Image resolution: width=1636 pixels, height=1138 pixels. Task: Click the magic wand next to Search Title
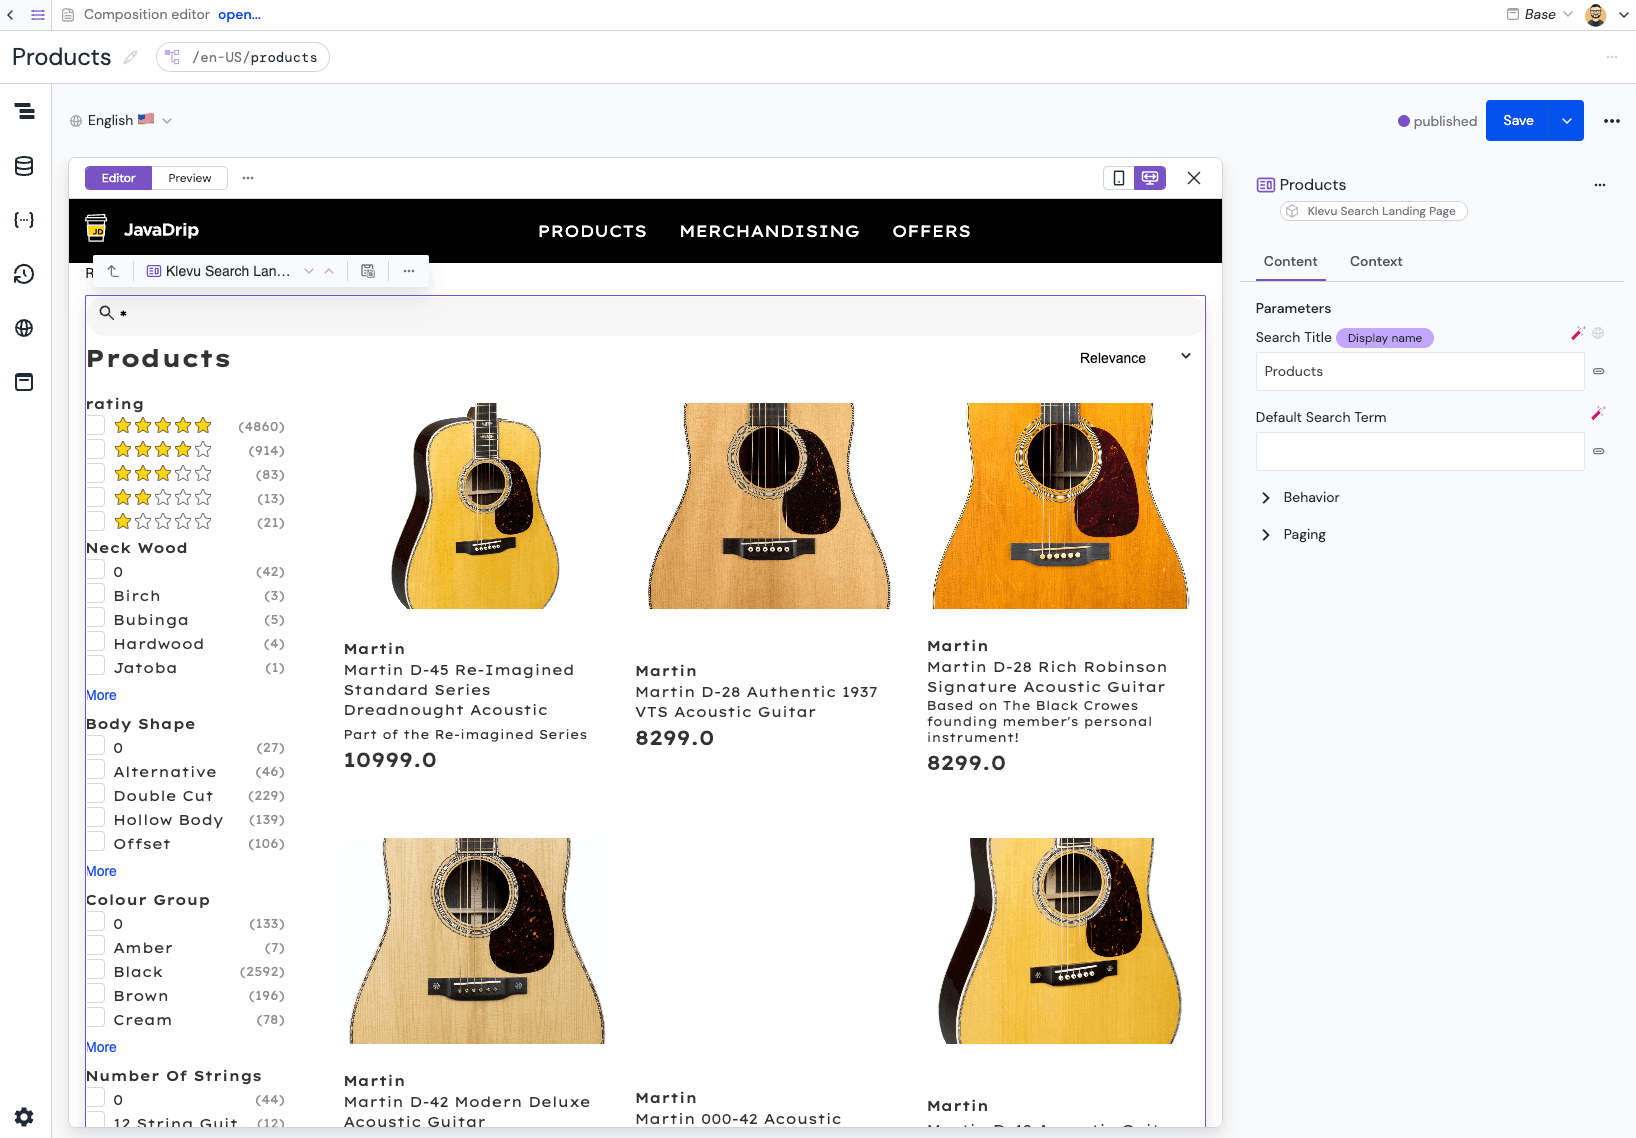pos(1578,333)
